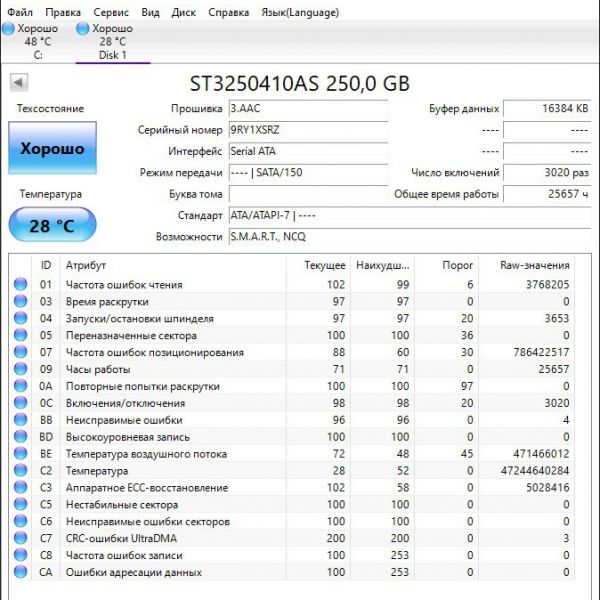Click status icon for attribute C2
Screen dimensions: 600x600
click(x=20, y=470)
